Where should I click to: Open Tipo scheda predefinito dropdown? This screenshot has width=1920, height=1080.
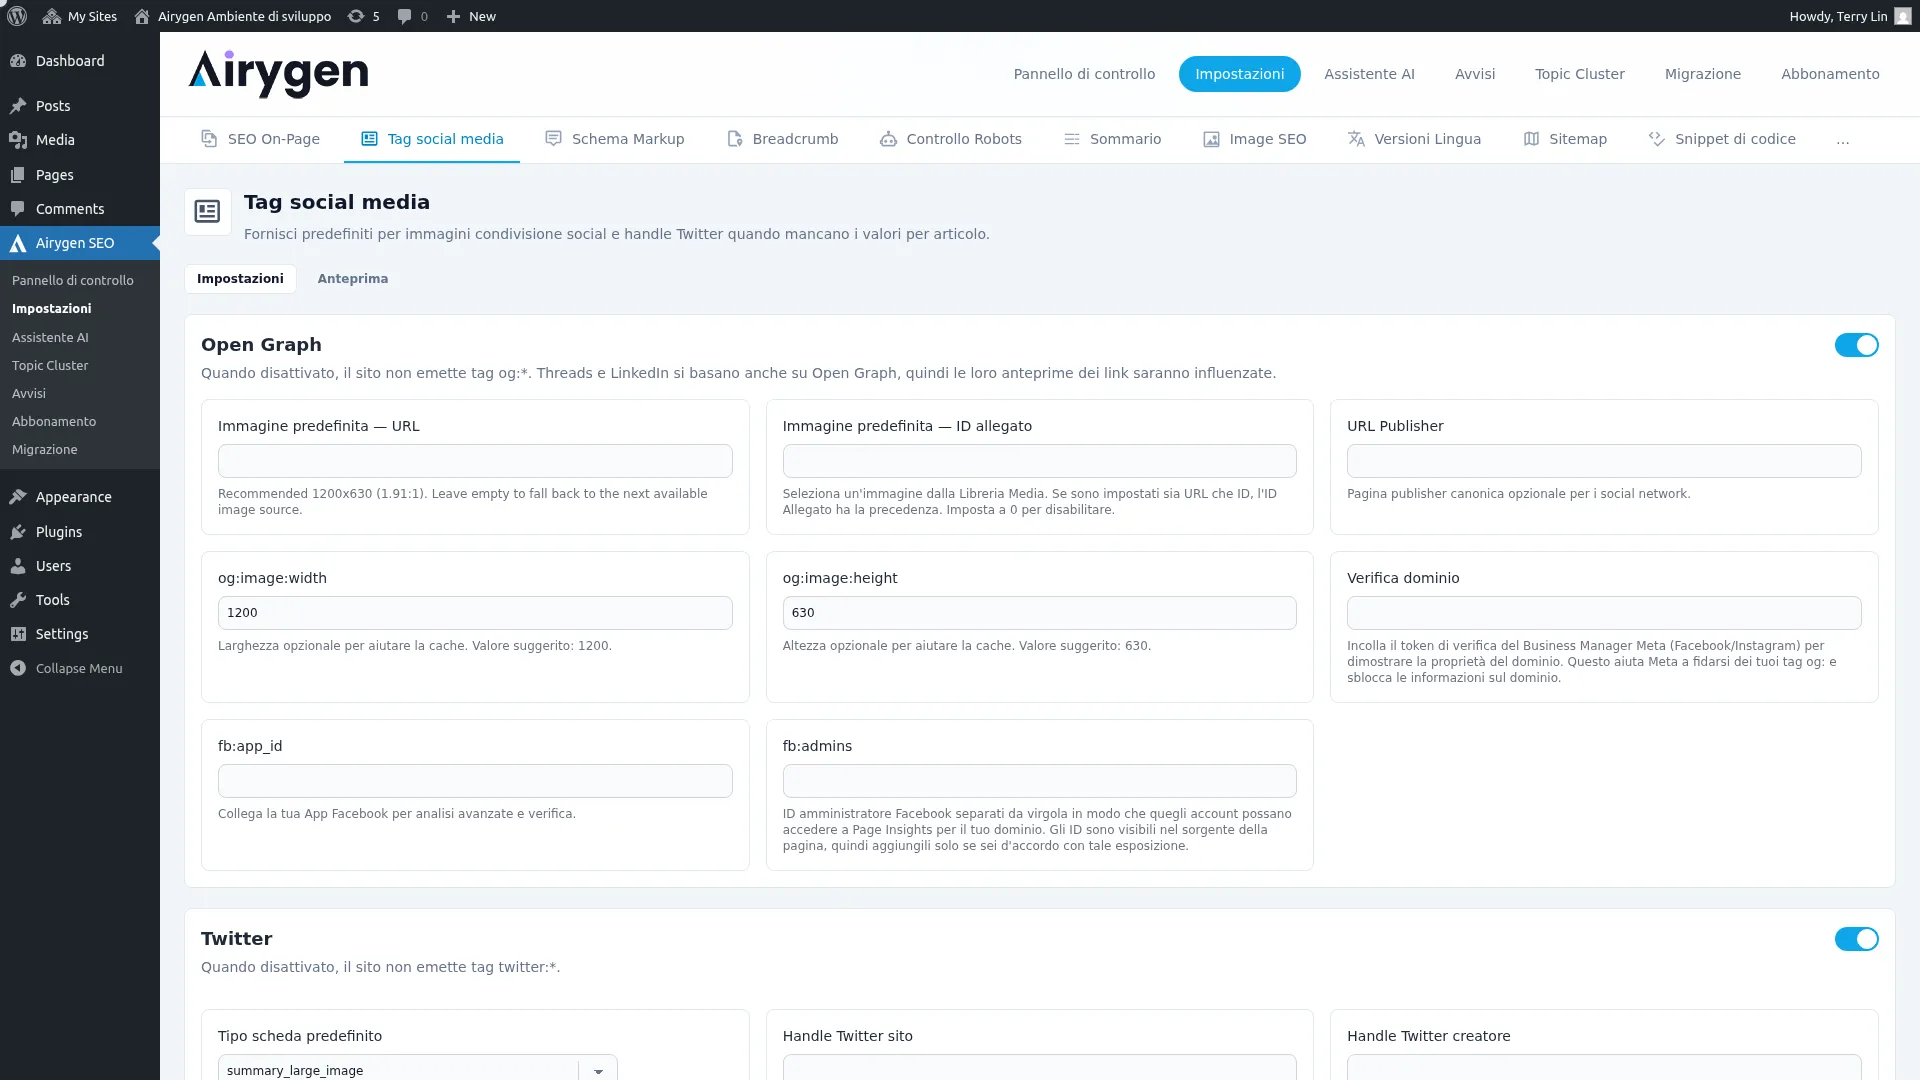pos(418,1069)
